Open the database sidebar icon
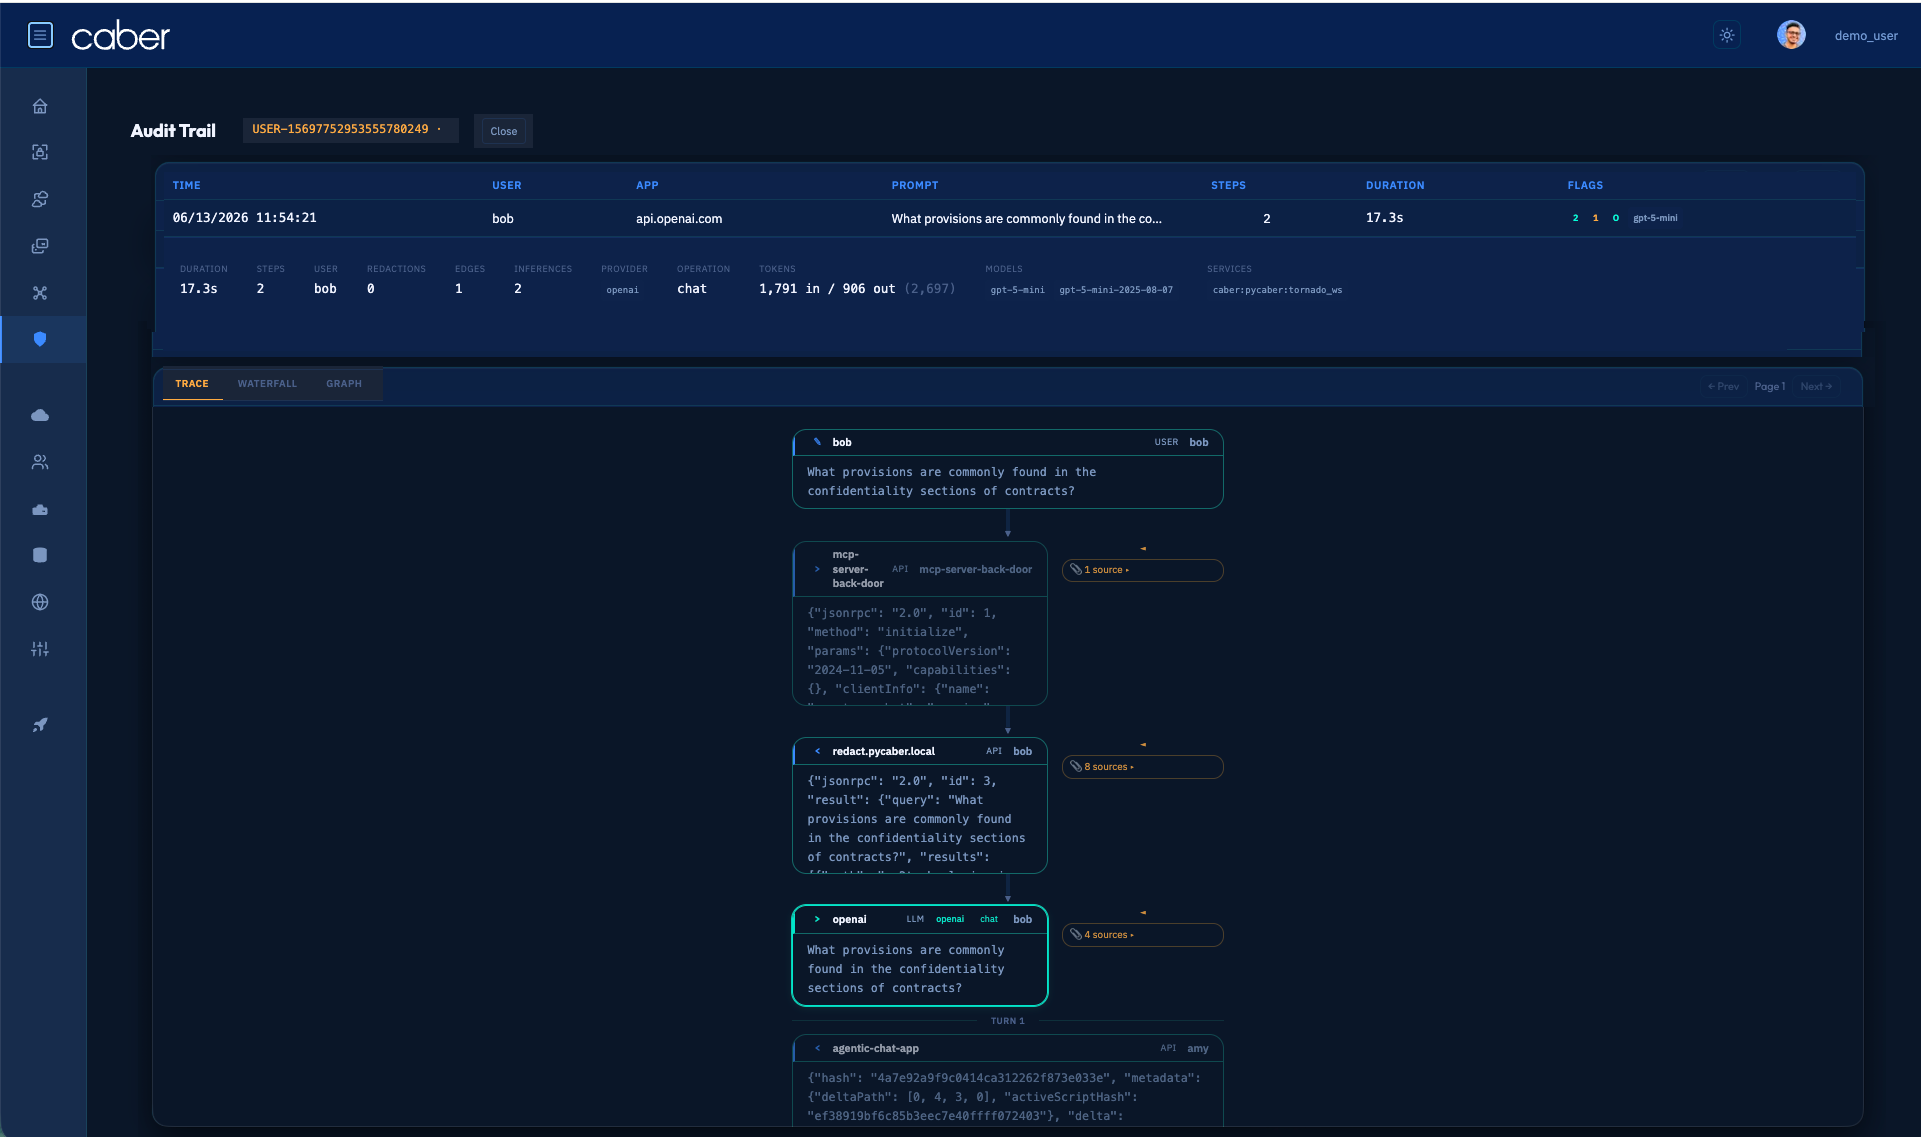The image size is (1921, 1137). [x=40, y=555]
